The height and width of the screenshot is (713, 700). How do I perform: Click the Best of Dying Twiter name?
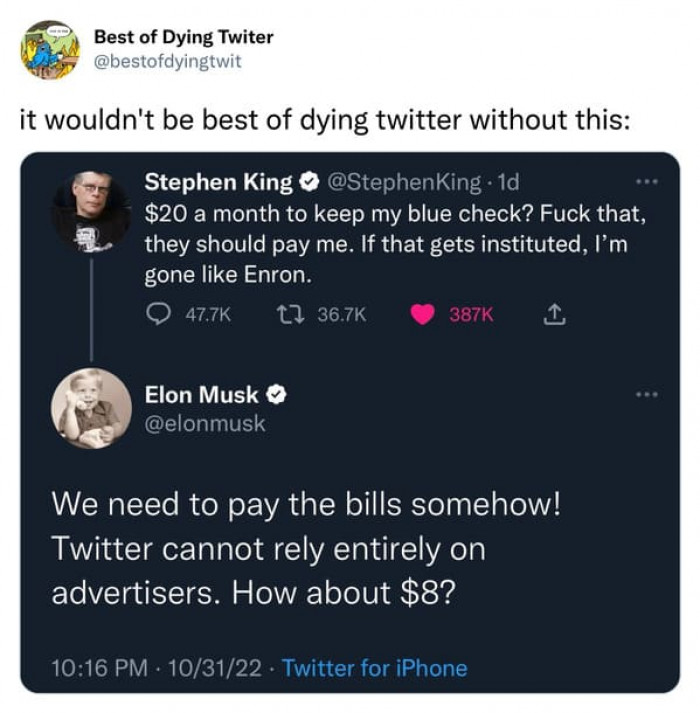[183, 37]
